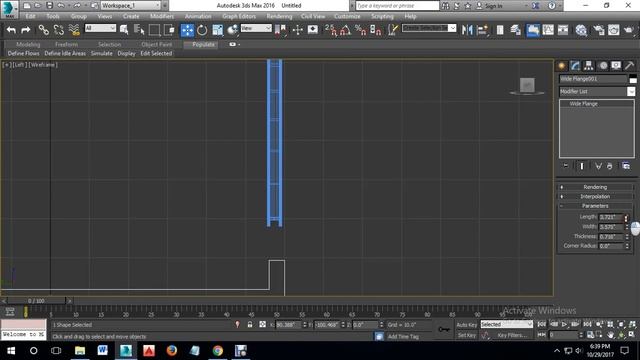Activate the Unlink Selection tool
This screenshot has height=360, width=640.
[x=59, y=30]
